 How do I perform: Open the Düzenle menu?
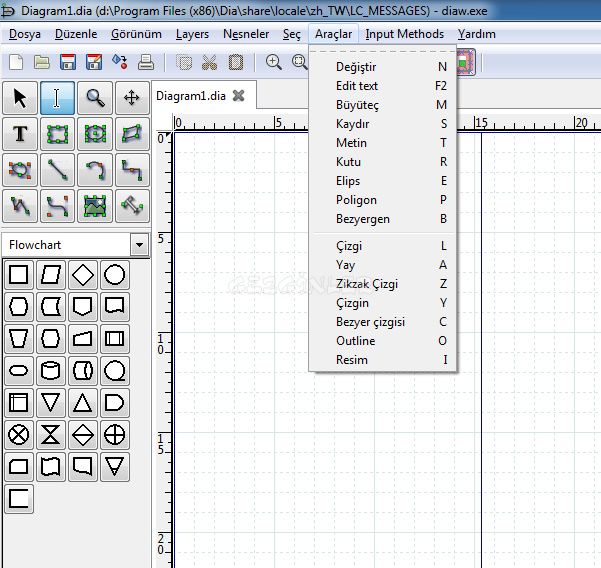pos(76,34)
